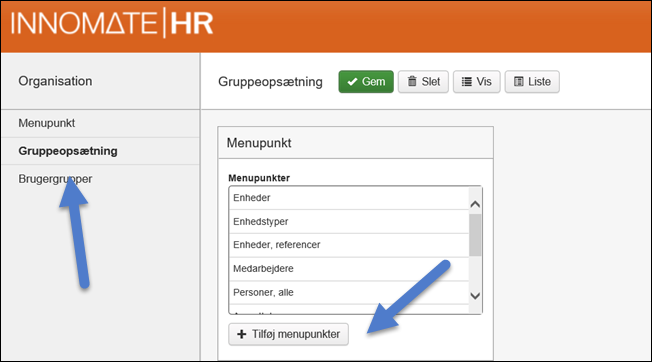Click the Gruppeopsætning page title

(x=270, y=81)
